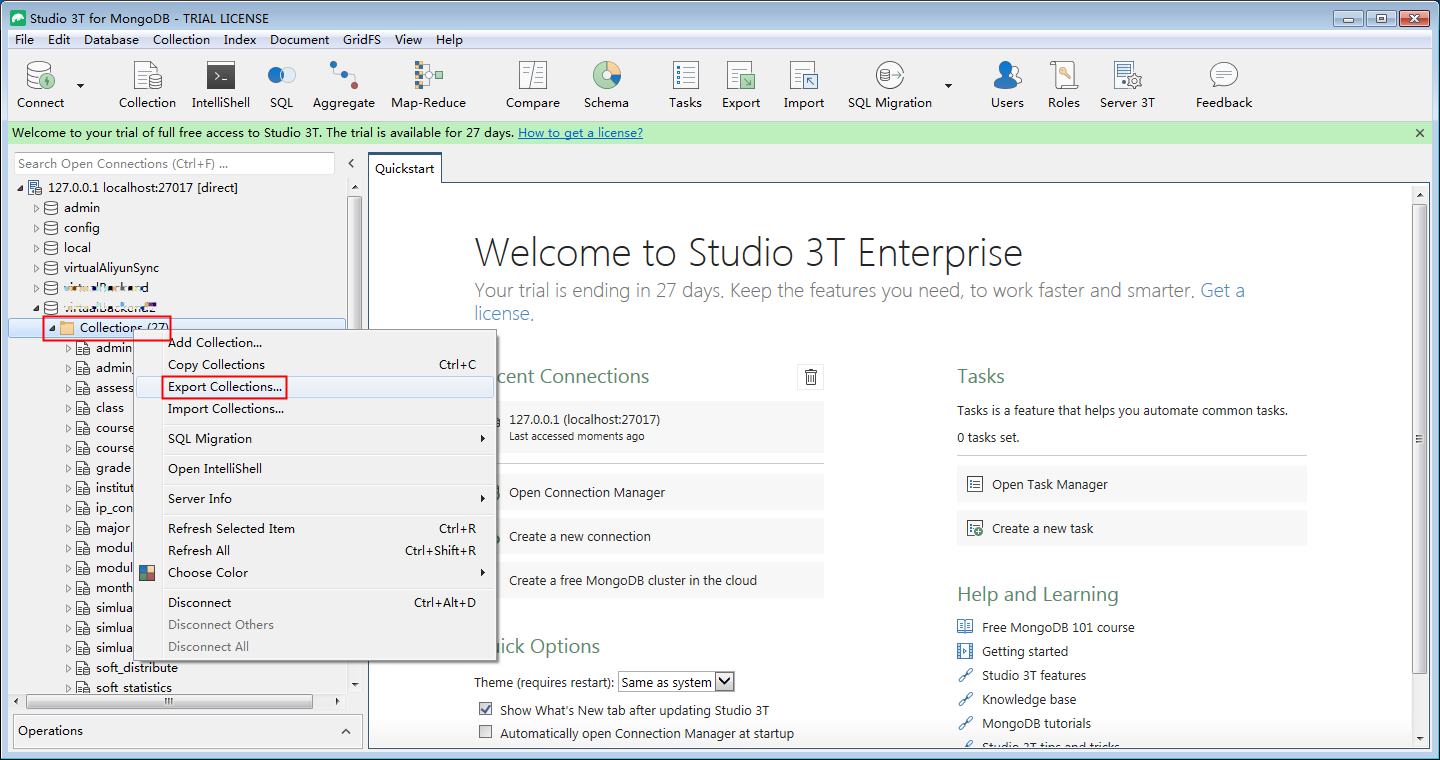
Task: Collapse the Collections (27) folder
Action: (x=52, y=328)
